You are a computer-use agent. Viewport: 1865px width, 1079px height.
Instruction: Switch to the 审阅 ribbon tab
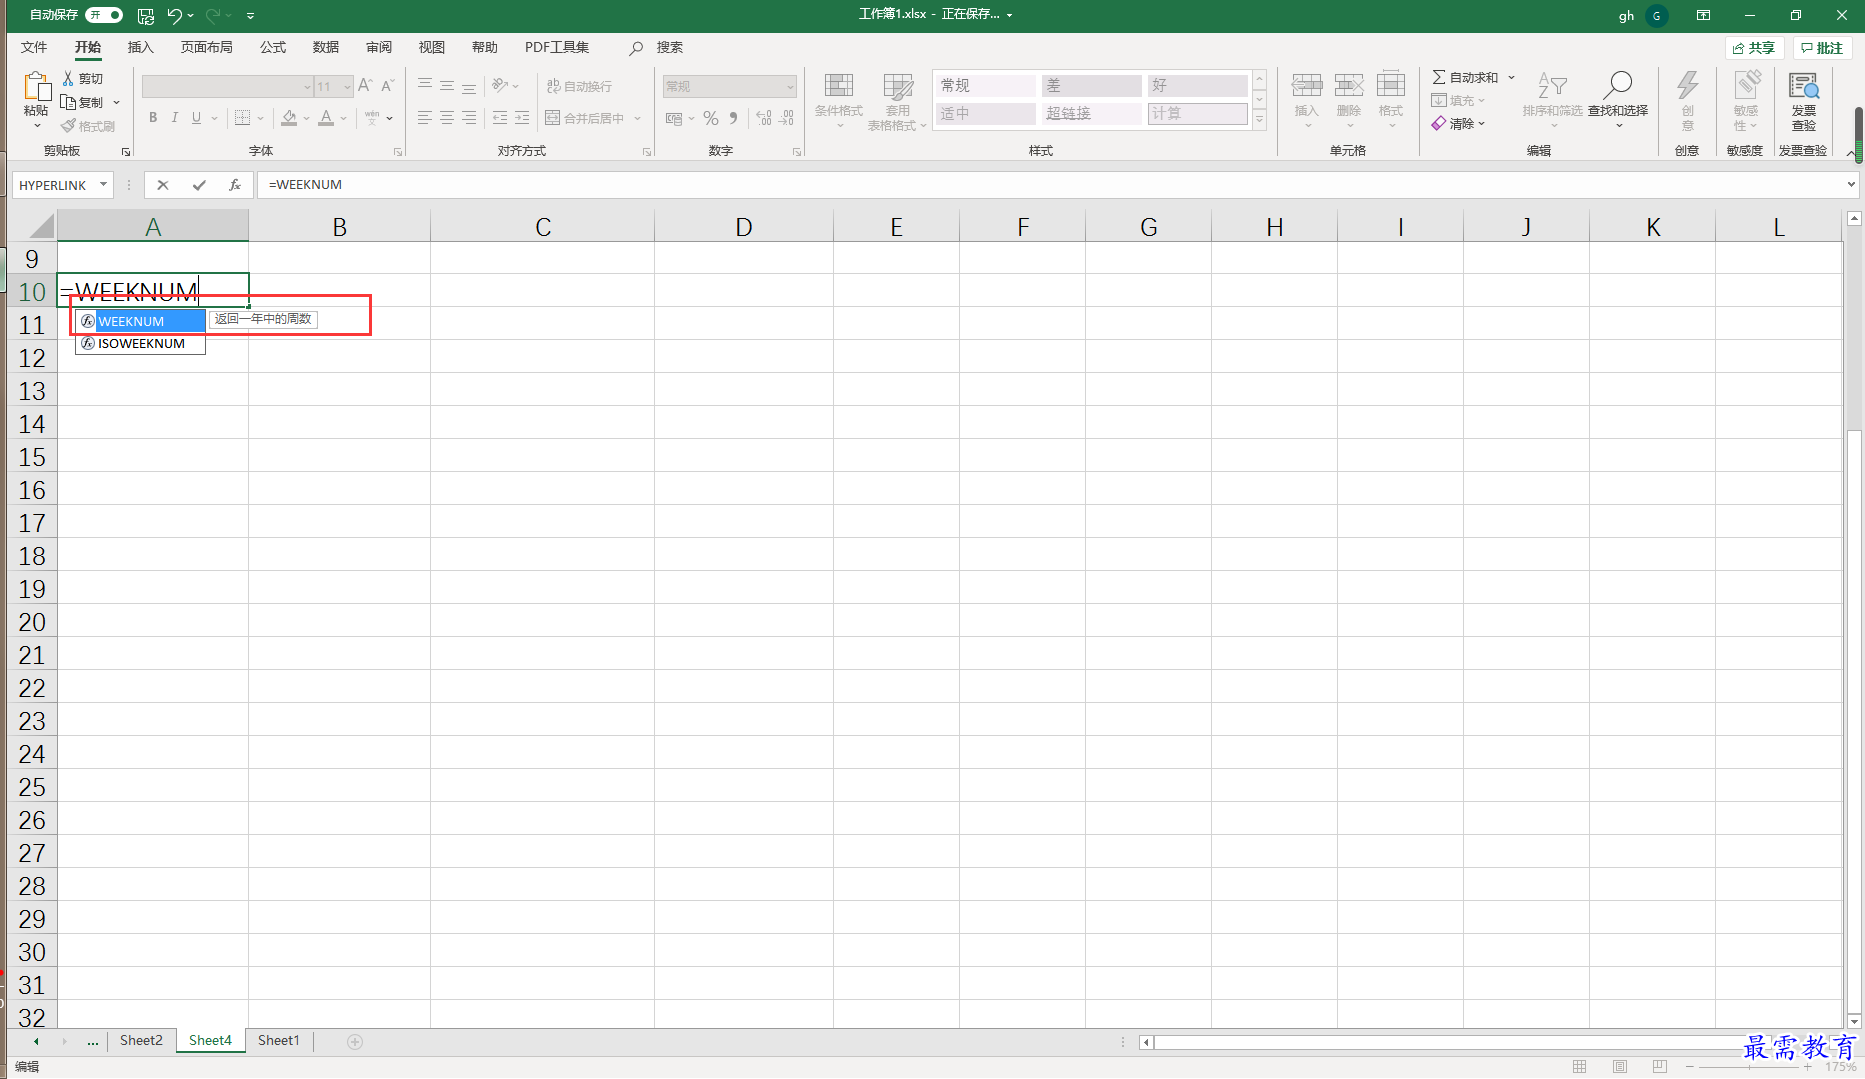(x=379, y=47)
